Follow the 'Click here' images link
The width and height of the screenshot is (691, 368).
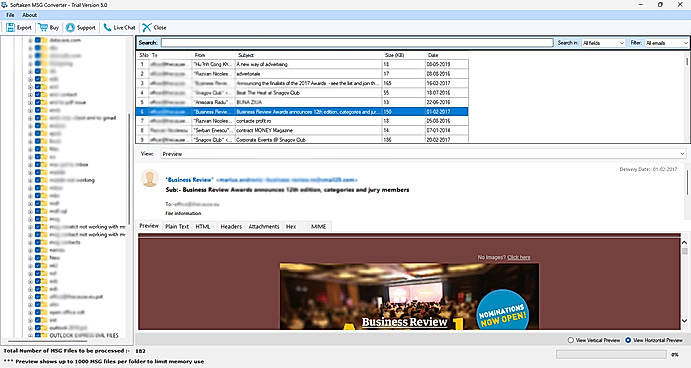pos(519,257)
